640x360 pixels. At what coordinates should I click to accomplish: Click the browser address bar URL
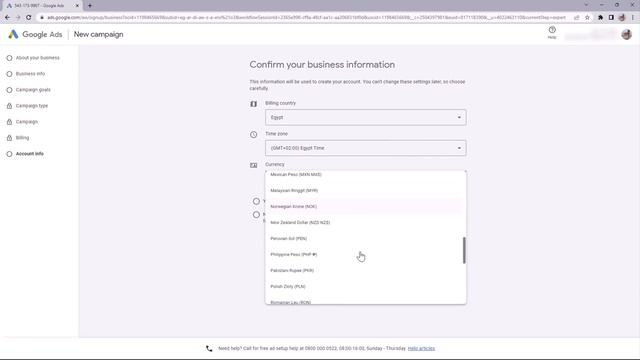[x=306, y=18]
